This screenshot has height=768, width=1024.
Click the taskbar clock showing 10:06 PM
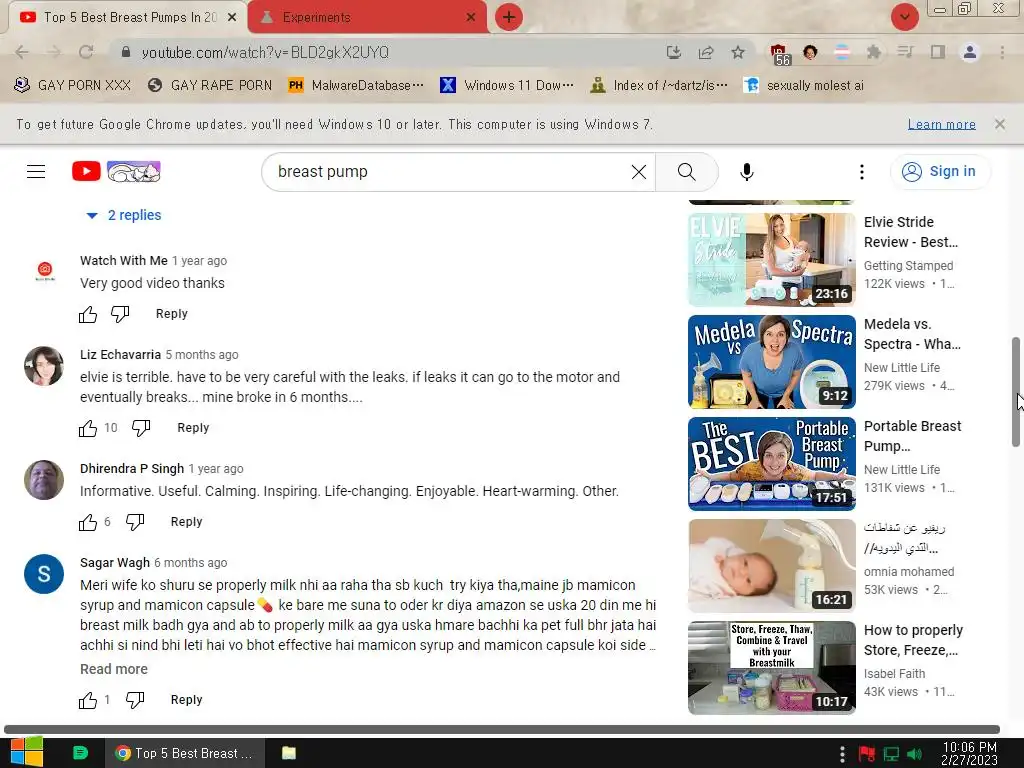pyautogui.click(x=970, y=754)
